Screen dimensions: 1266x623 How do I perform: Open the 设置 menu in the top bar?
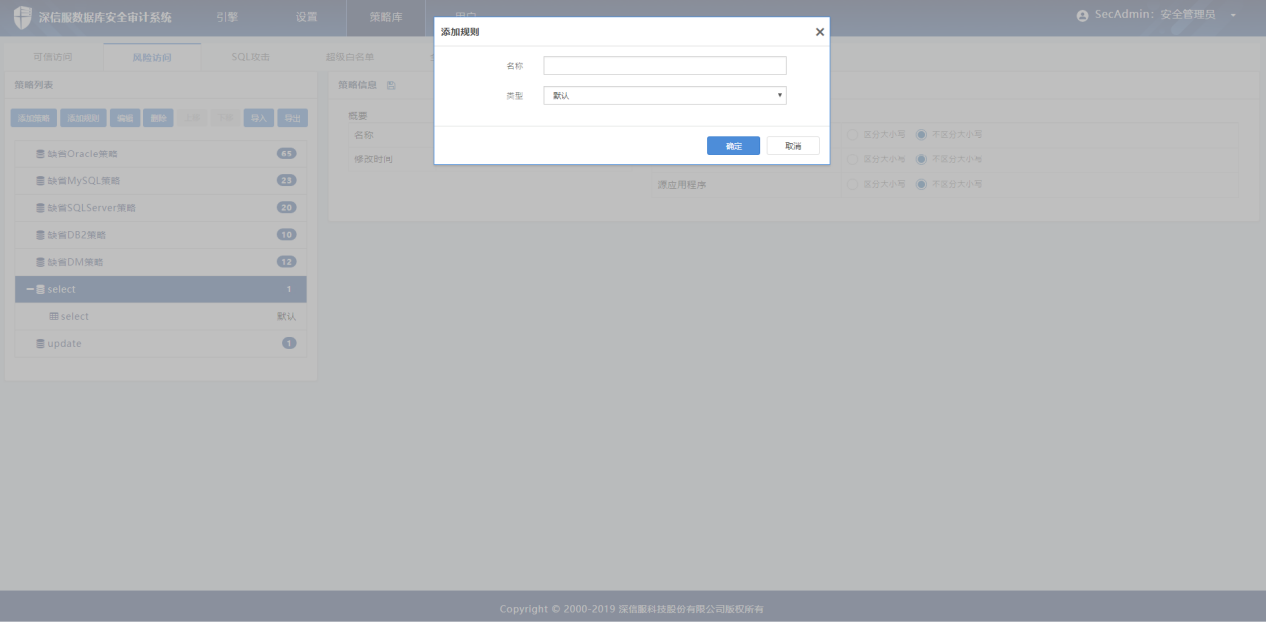pos(307,17)
